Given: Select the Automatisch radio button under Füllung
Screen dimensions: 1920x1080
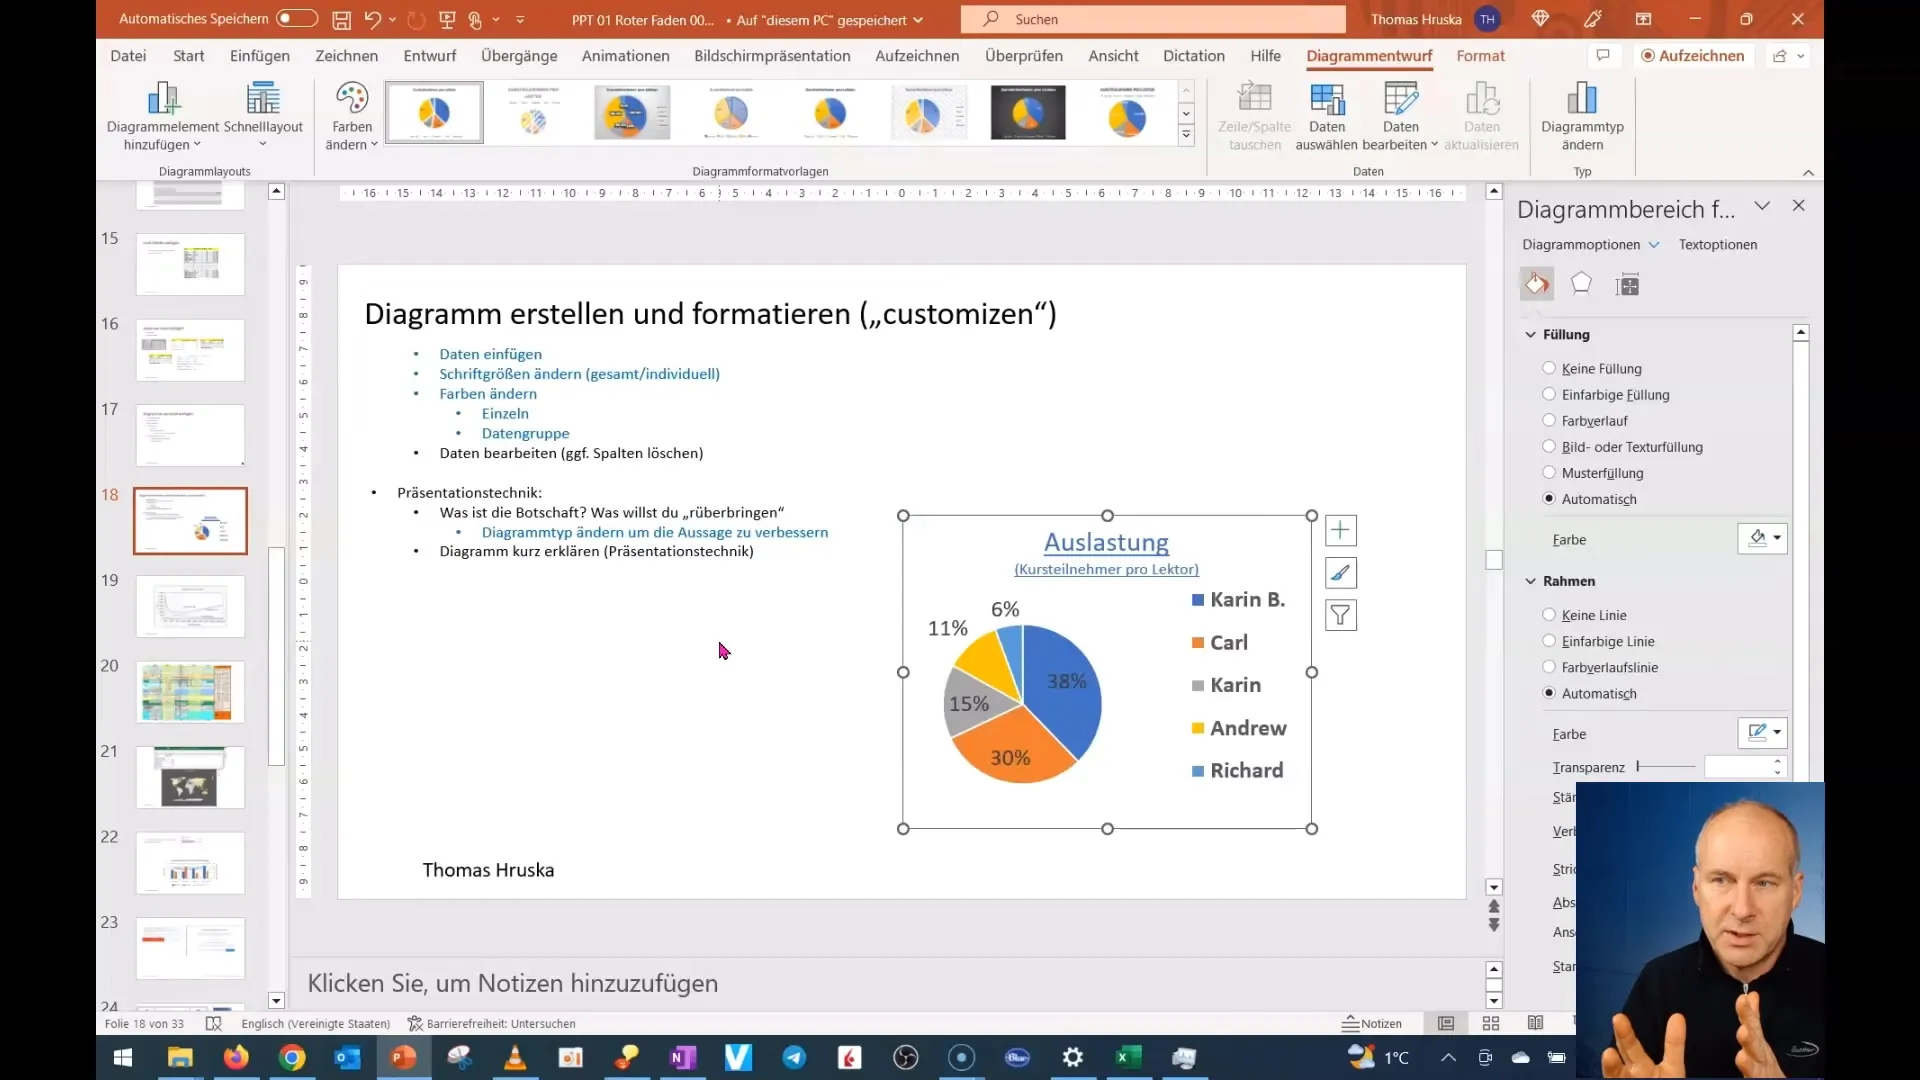Looking at the screenshot, I should pyautogui.click(x=1549, y=498).
